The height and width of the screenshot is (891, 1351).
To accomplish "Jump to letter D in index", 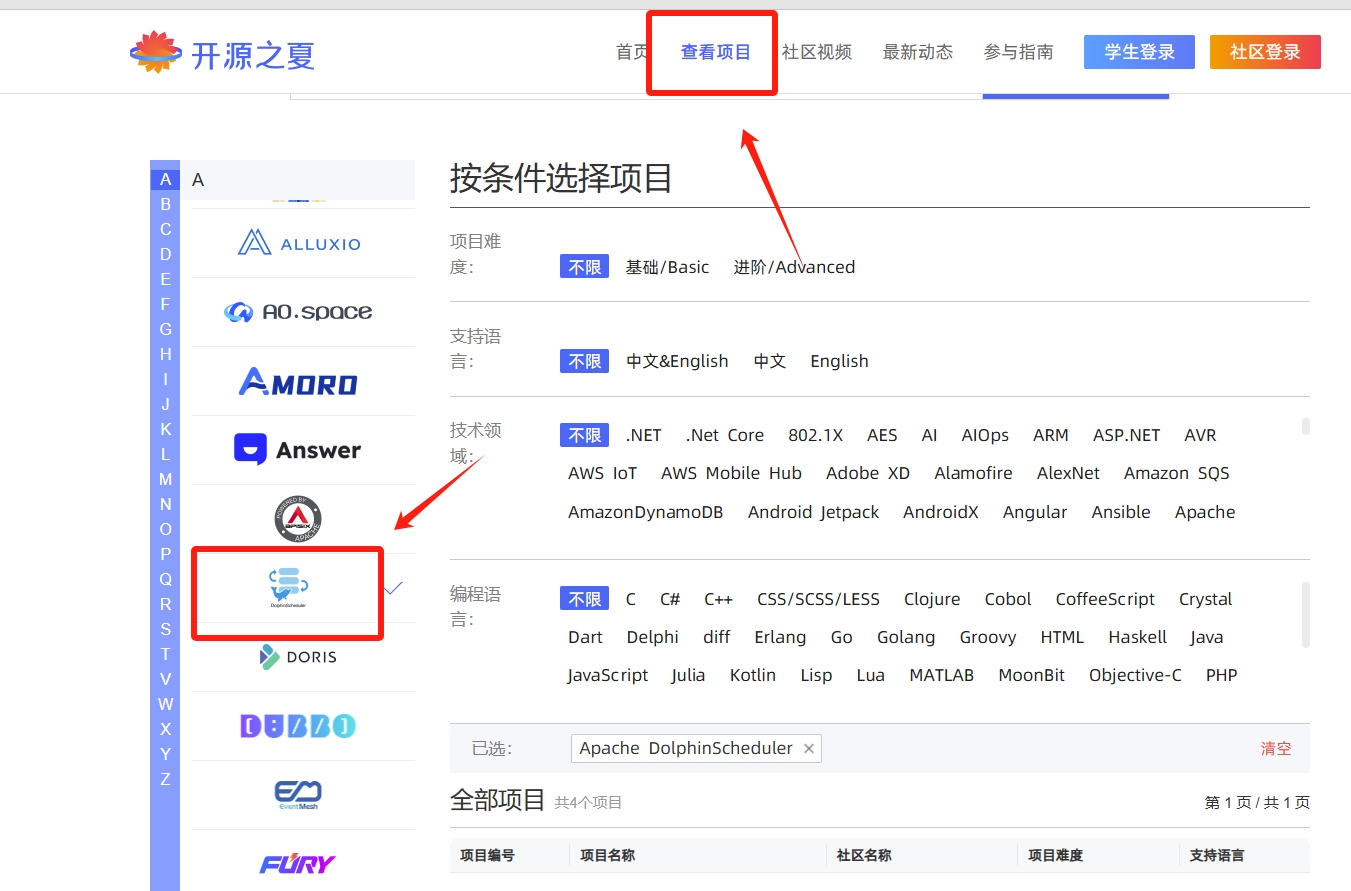I will click(165, 254).
